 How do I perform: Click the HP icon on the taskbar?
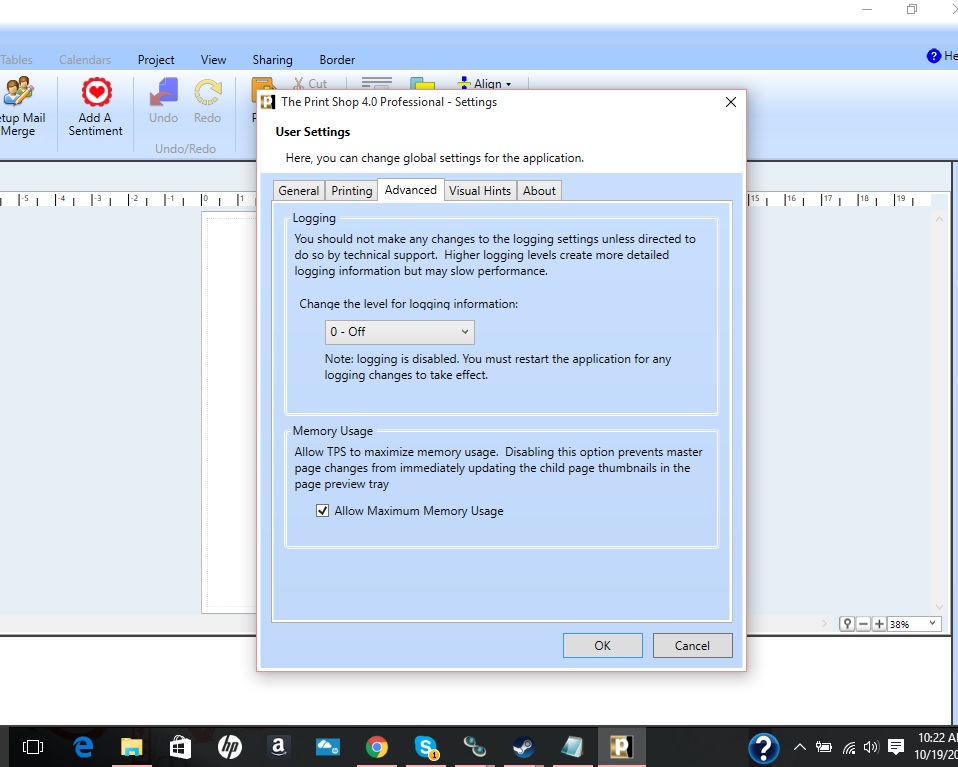tap(230, 747)
